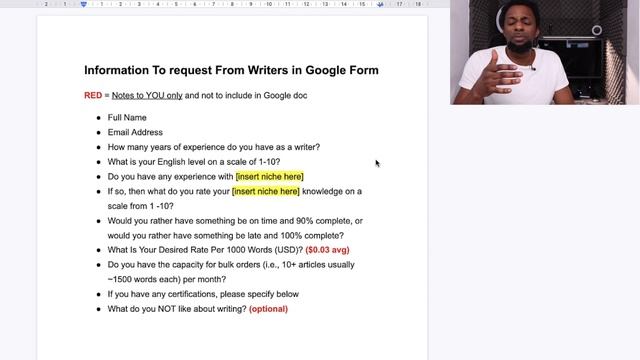The image size is (640, 360).
Task: Click the 'How many years of experience' line
Action: (214, 147)
